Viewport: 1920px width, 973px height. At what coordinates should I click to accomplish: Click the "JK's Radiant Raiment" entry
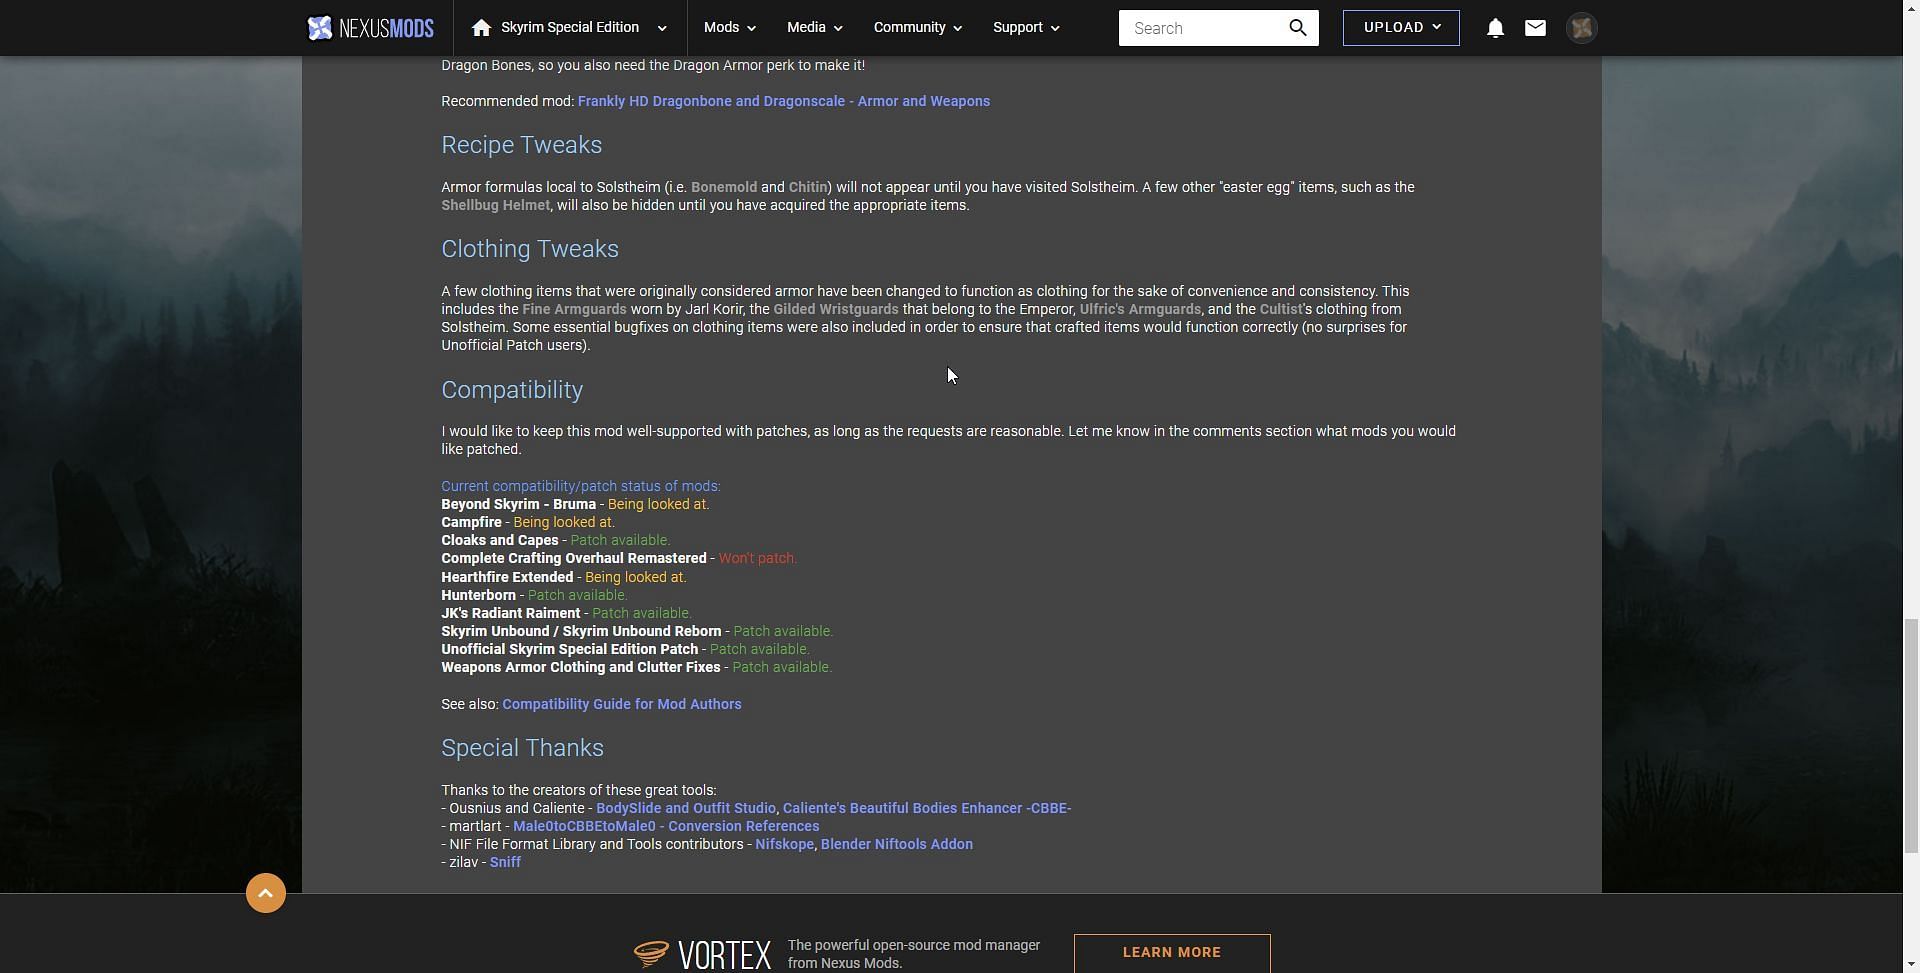[x=511, y=613]
